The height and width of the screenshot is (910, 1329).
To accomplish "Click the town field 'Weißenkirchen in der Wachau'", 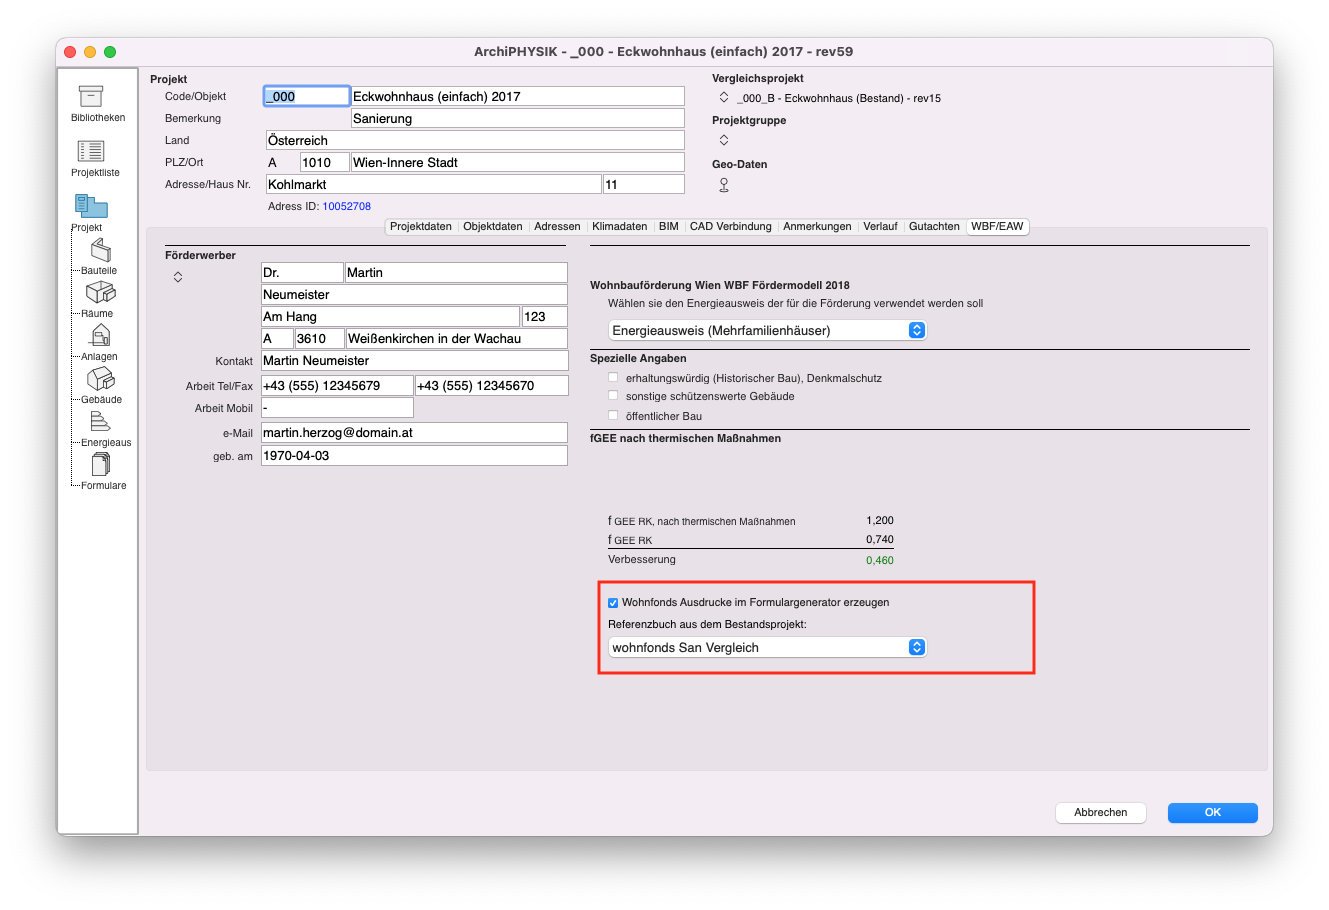I will 456,338.
